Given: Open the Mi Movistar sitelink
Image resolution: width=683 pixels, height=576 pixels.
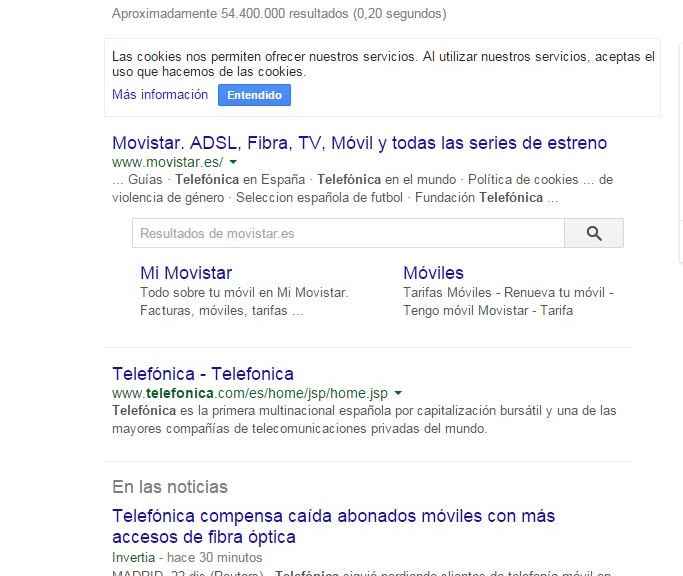Looking at the screenshot, I should click(x=186, y=273).
